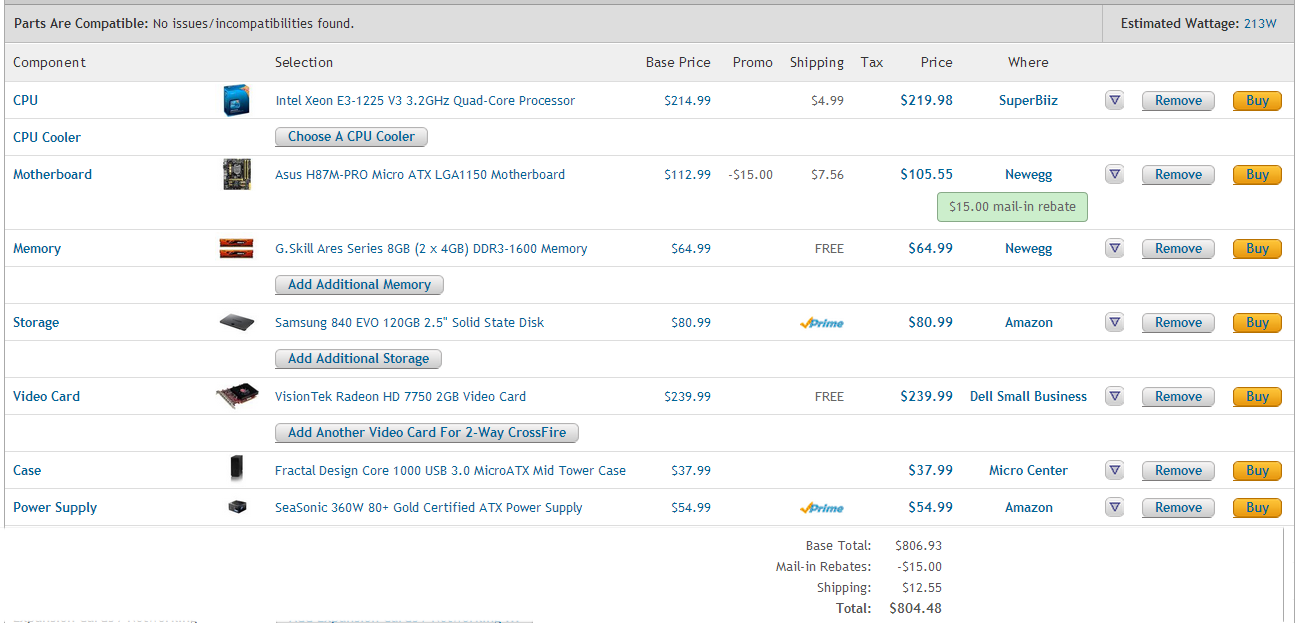This screenshot has width=1305, height=623.
Task: Buy the G.Skill memory
Action: click(1257, 248)
